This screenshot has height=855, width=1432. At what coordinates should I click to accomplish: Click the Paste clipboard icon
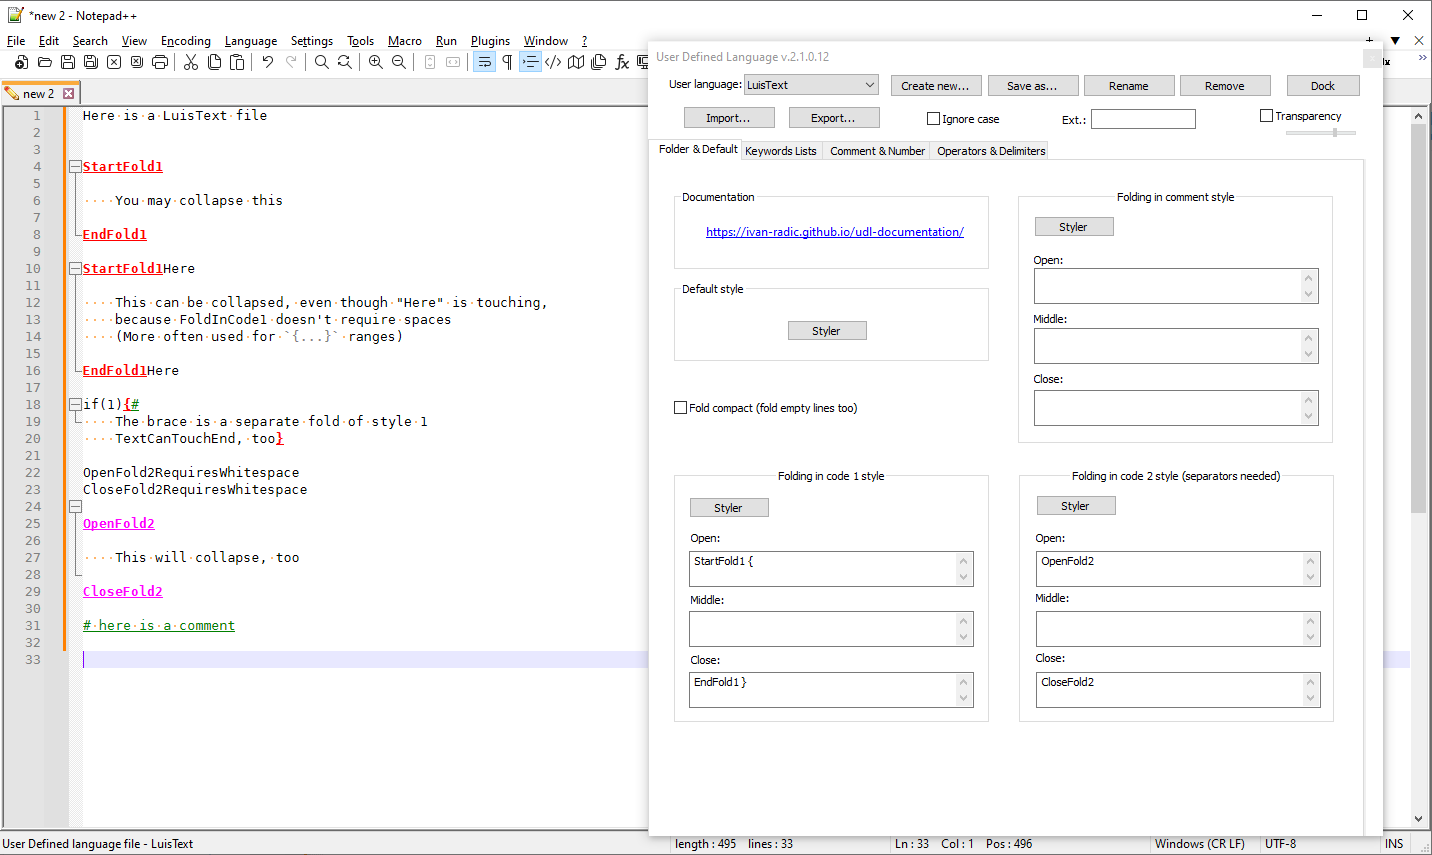(237, 62)
